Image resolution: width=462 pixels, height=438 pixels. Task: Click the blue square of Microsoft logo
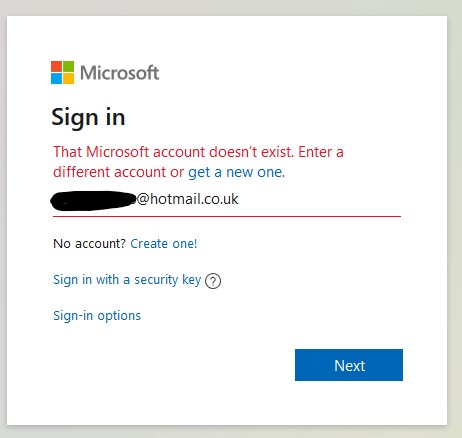point(56,78)
